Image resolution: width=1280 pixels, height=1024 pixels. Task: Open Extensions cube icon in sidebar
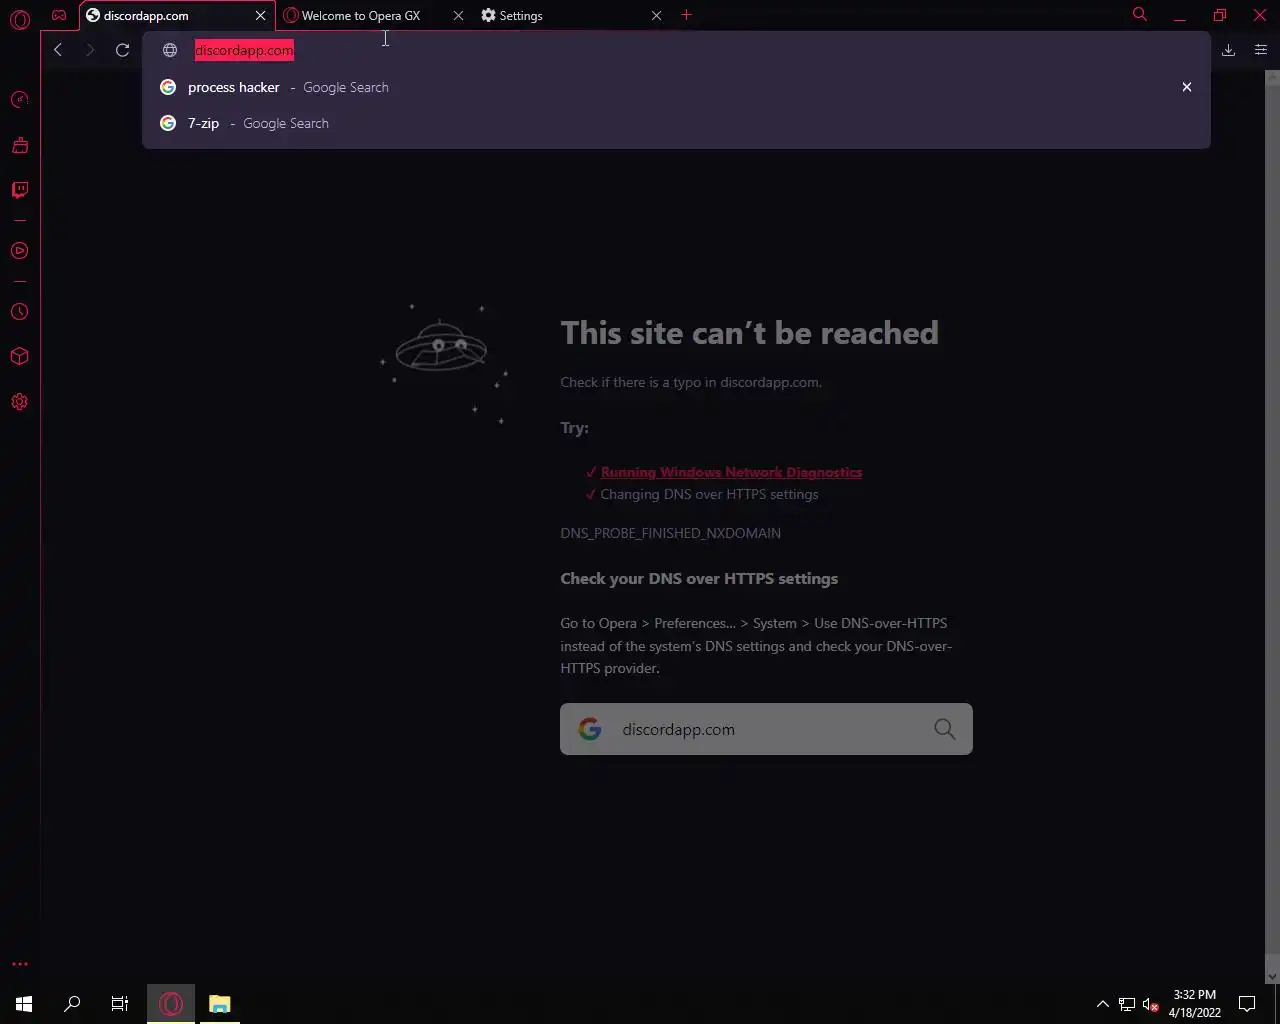[x=19, y=357]
